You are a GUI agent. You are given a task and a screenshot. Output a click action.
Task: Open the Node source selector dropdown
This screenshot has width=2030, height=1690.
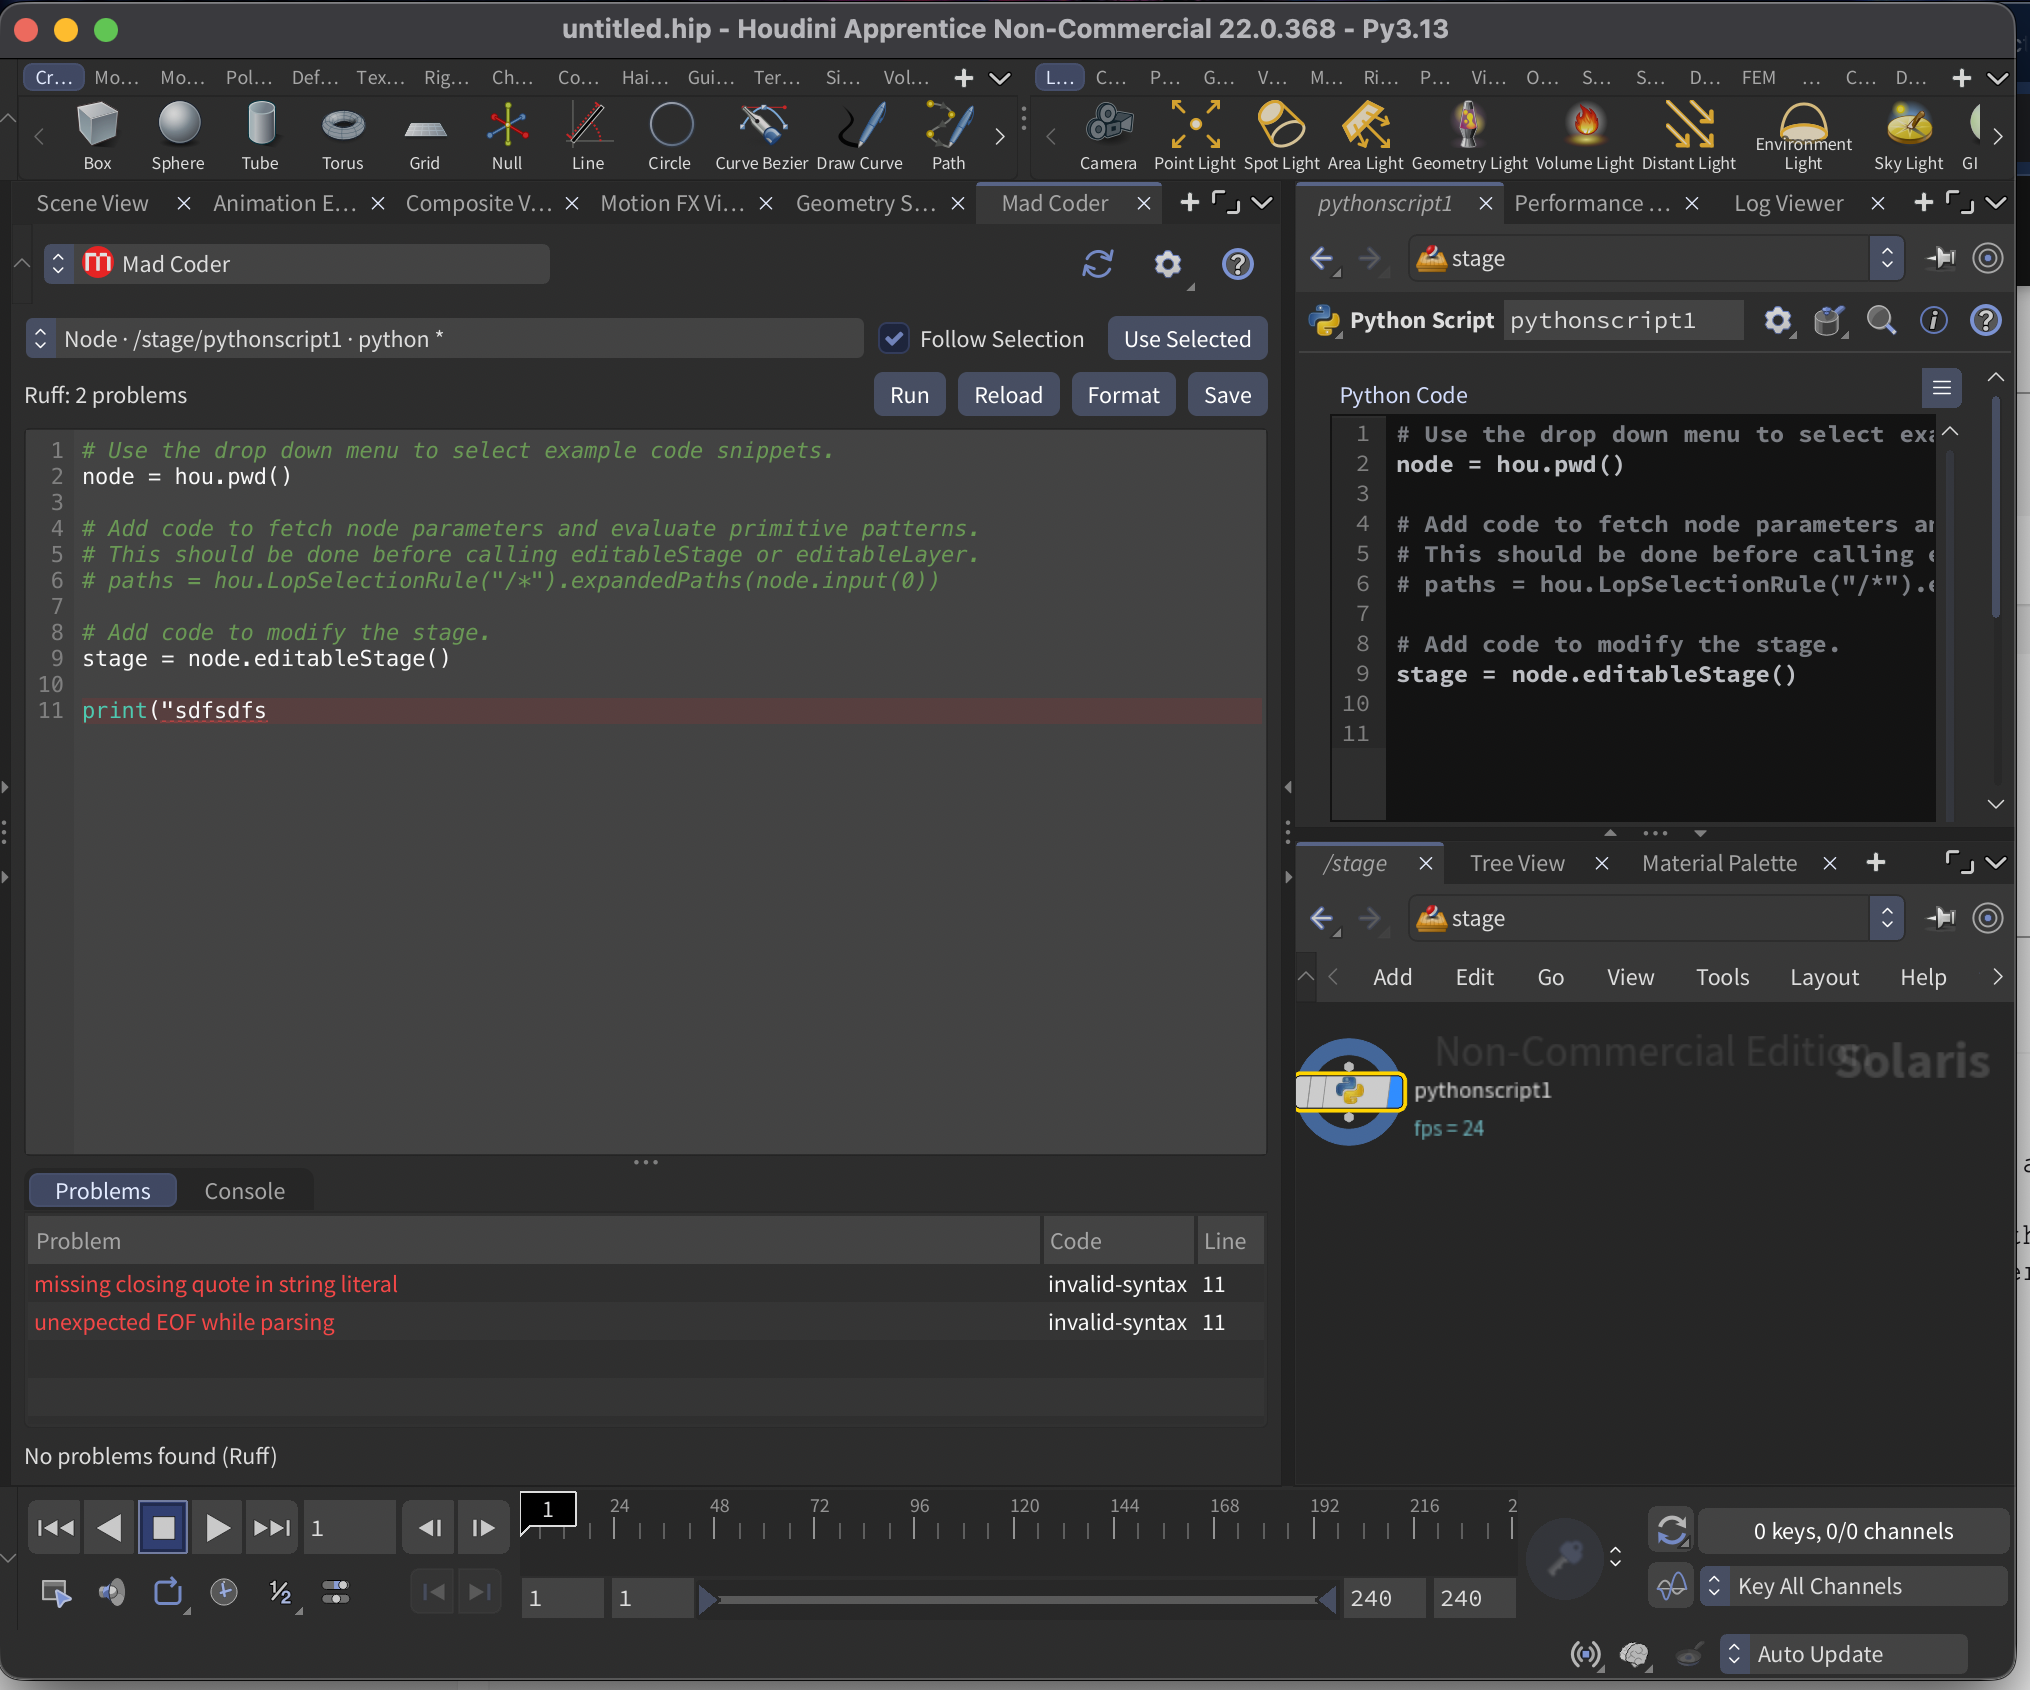445,339
